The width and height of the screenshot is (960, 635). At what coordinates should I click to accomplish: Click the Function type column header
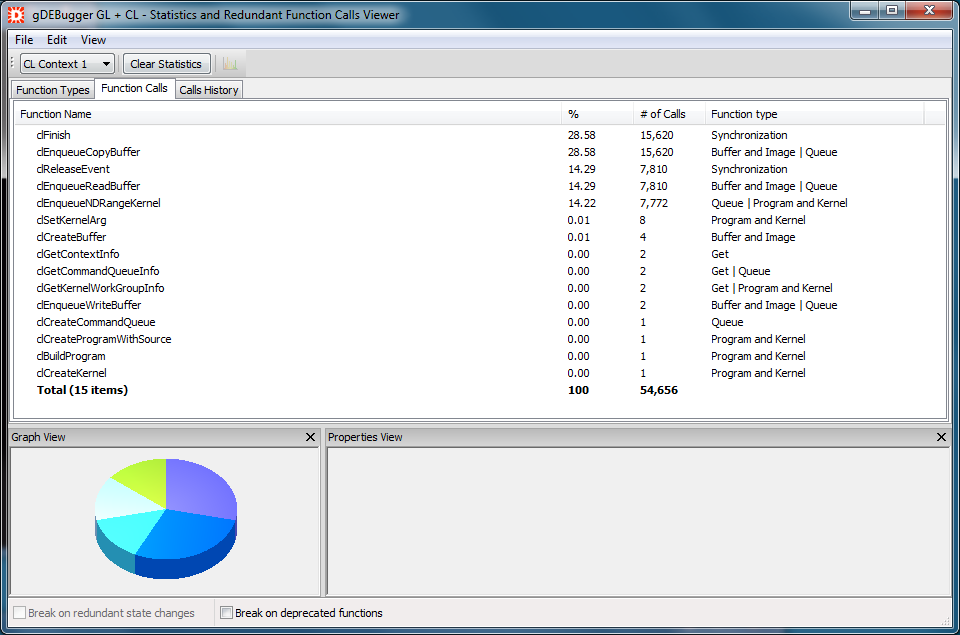(744, 114)
